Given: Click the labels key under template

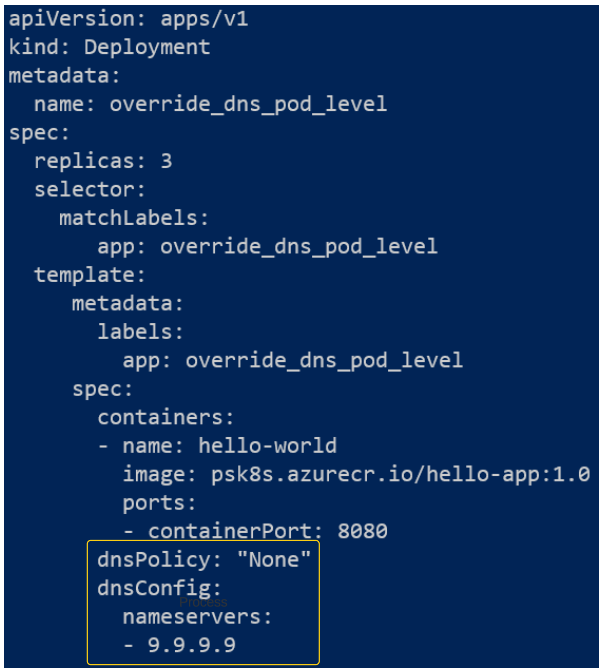Looking at the screenshot, I should pos(141,331).
